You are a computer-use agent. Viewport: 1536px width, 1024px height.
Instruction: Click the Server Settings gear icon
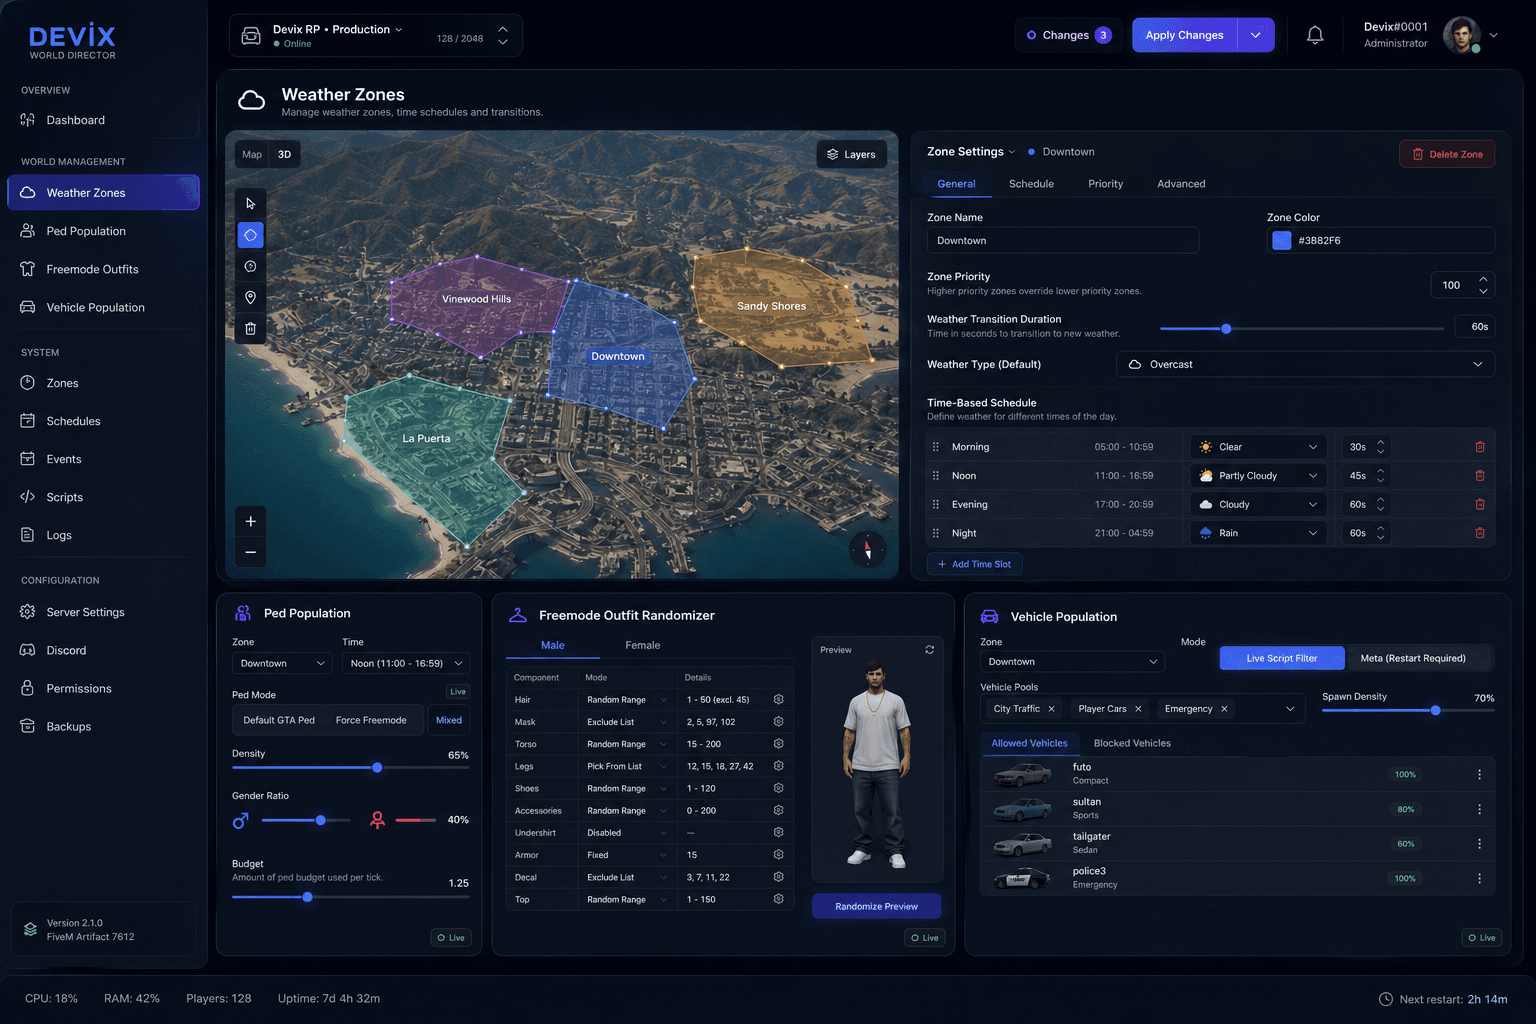28,612
